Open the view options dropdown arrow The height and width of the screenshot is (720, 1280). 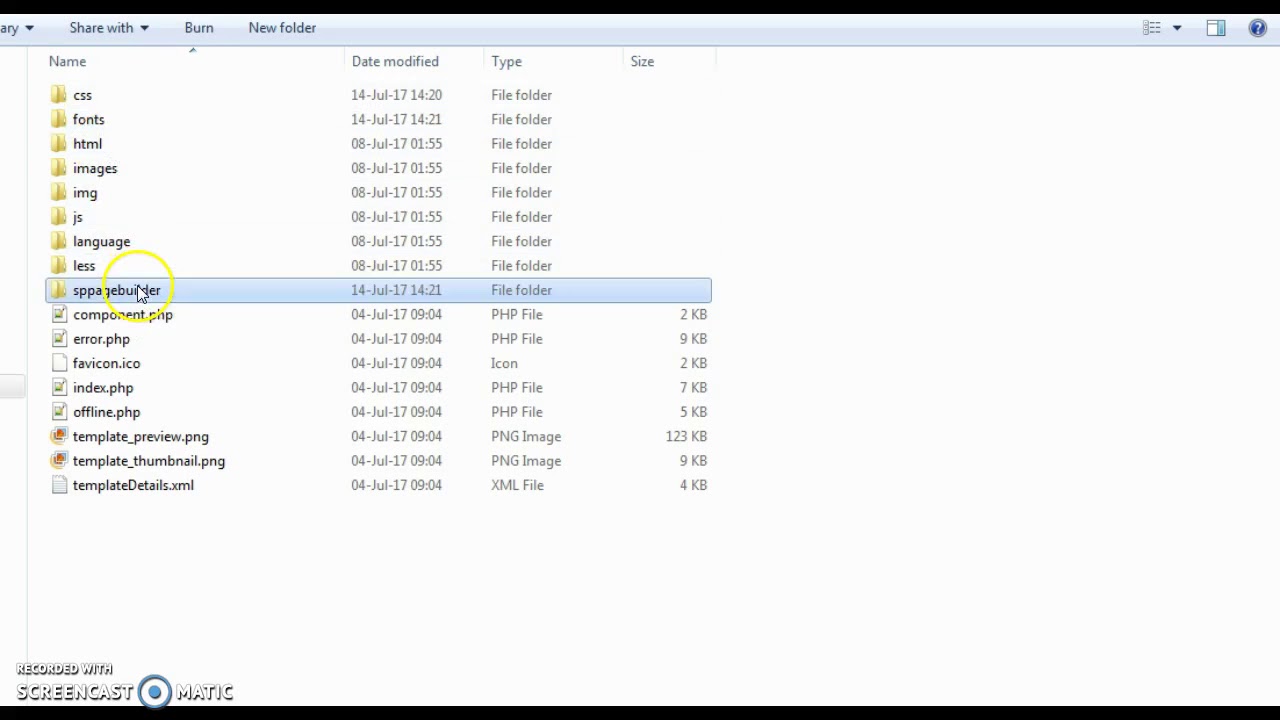pos(1177,28)
